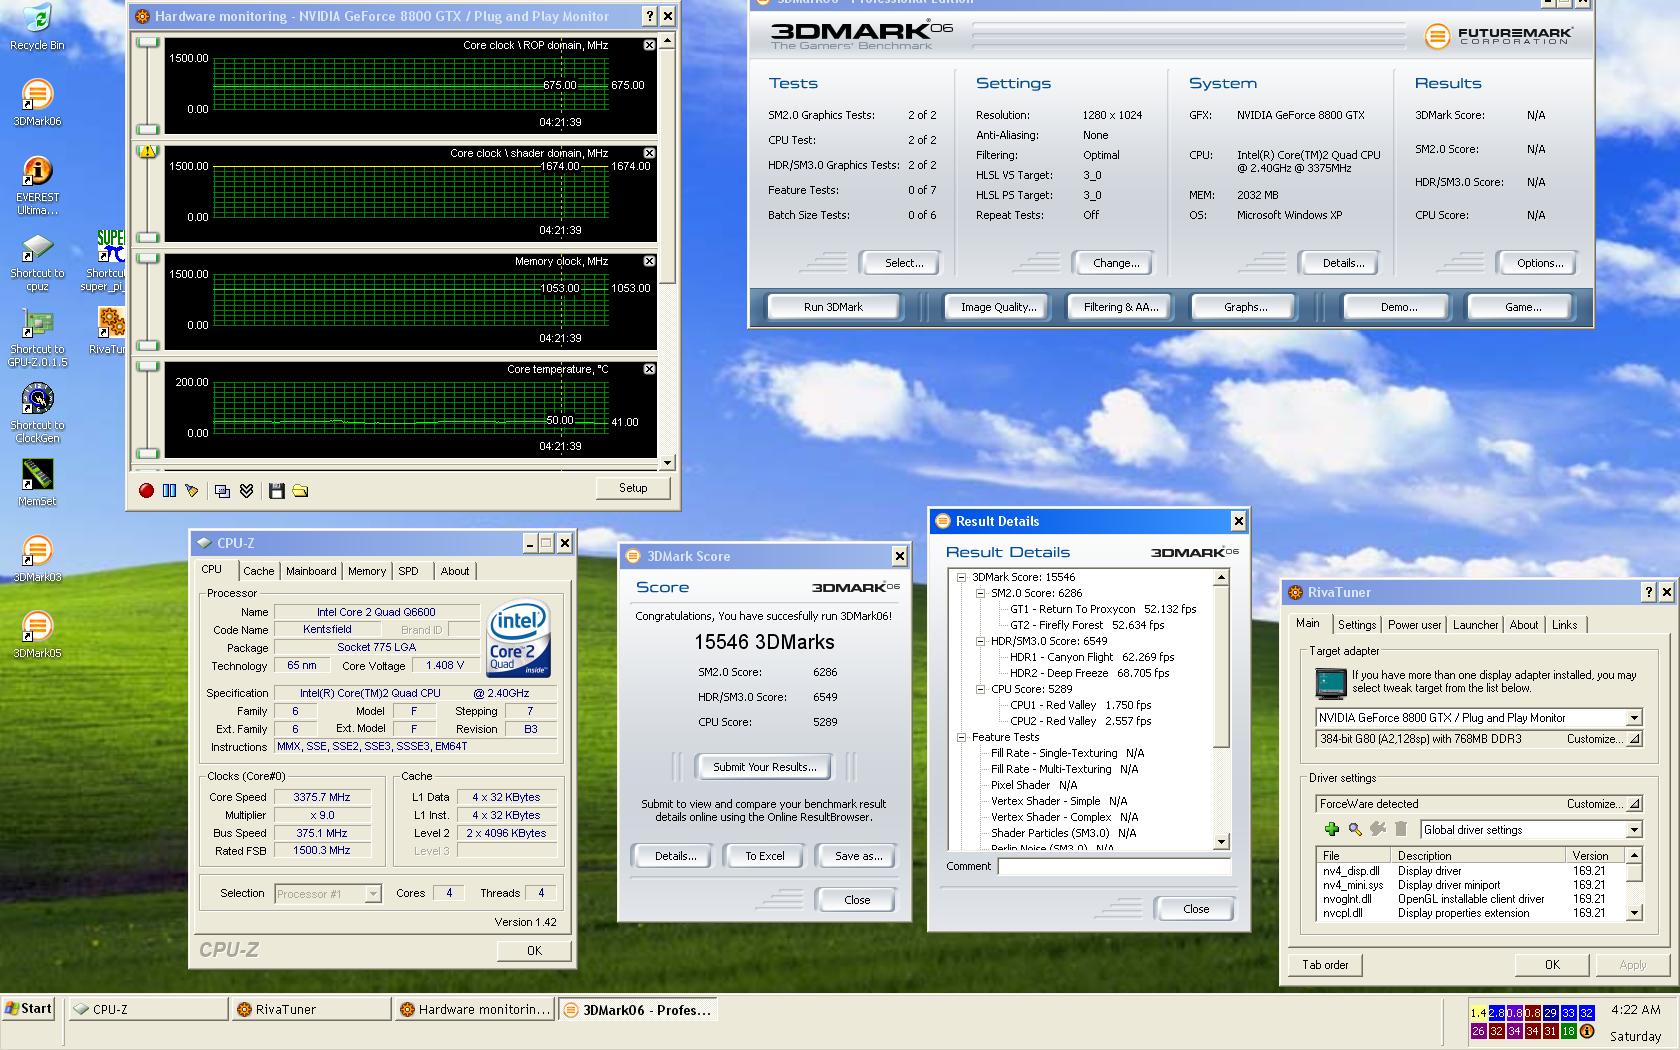Select the RivaTuner desktop shortcut icon
Viewport: 1680px width, 1050px height.
(109, 331)
